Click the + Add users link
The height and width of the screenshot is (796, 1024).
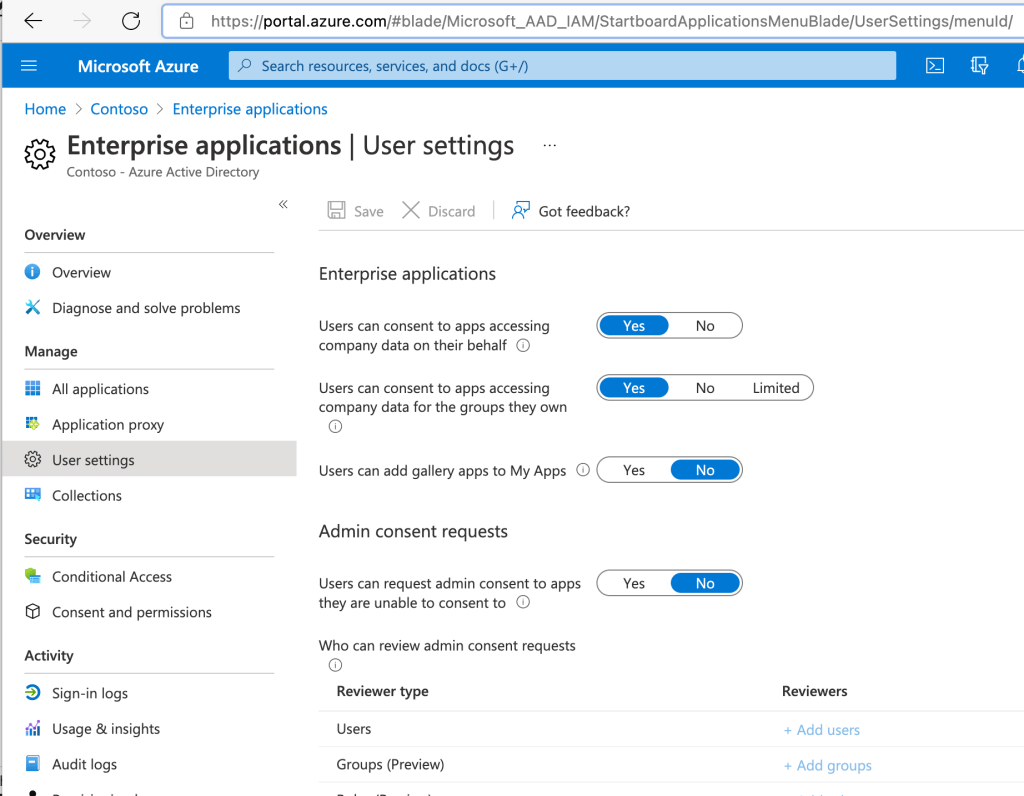click(x=821, y=730)
